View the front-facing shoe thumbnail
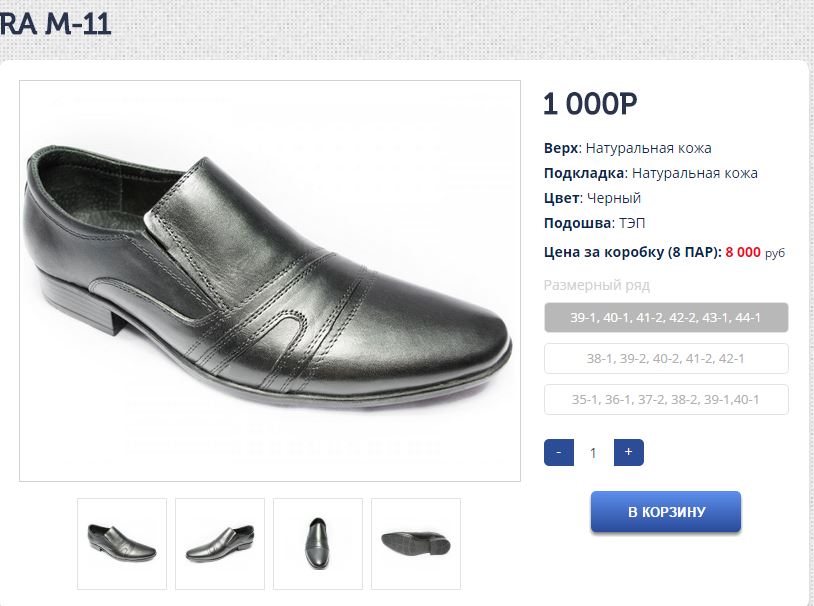This screenshot has width=814, height=606. click(318, 543)
